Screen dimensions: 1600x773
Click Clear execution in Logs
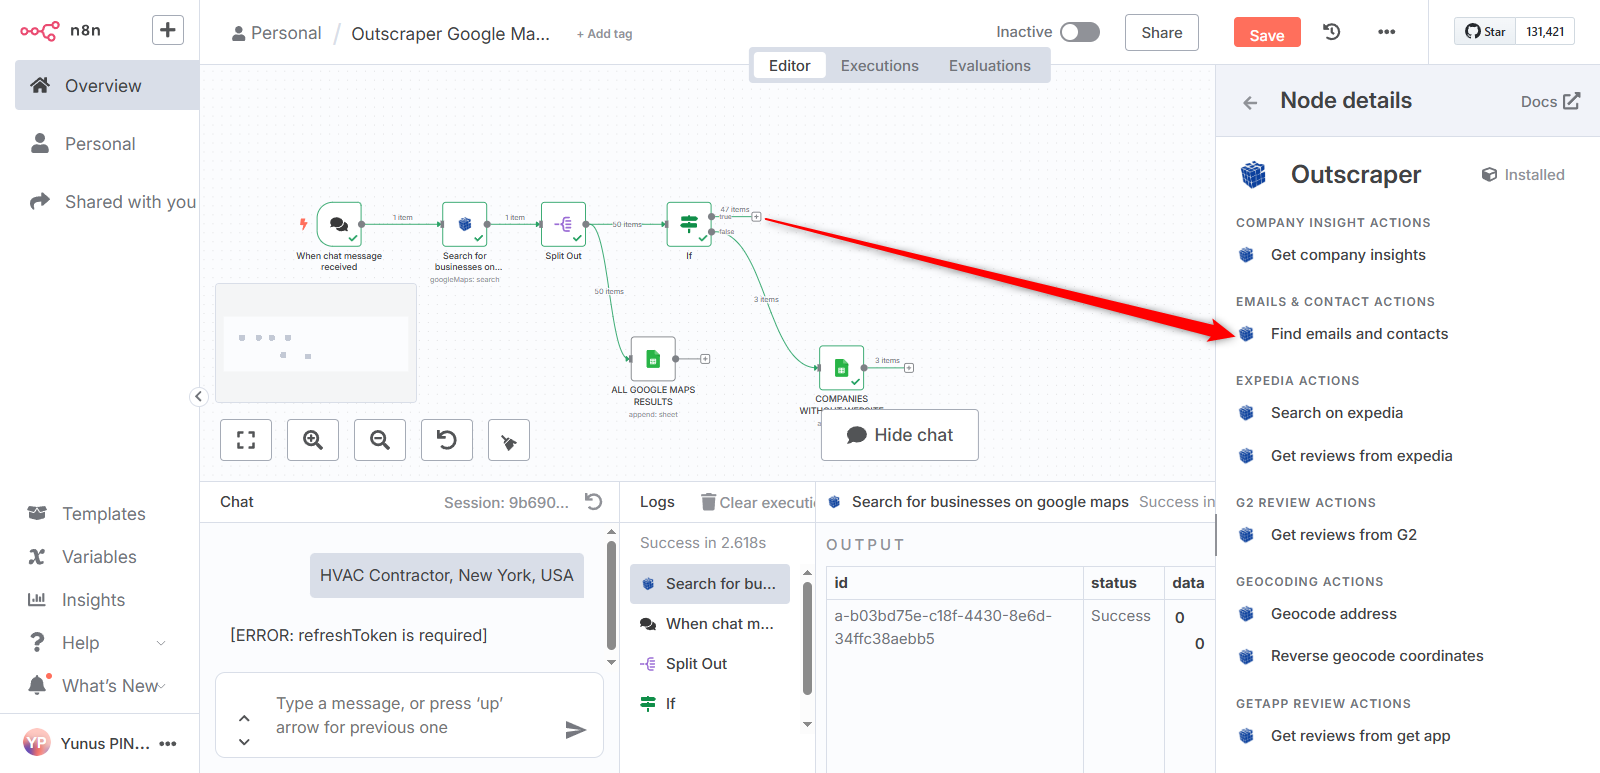(758, 502)
